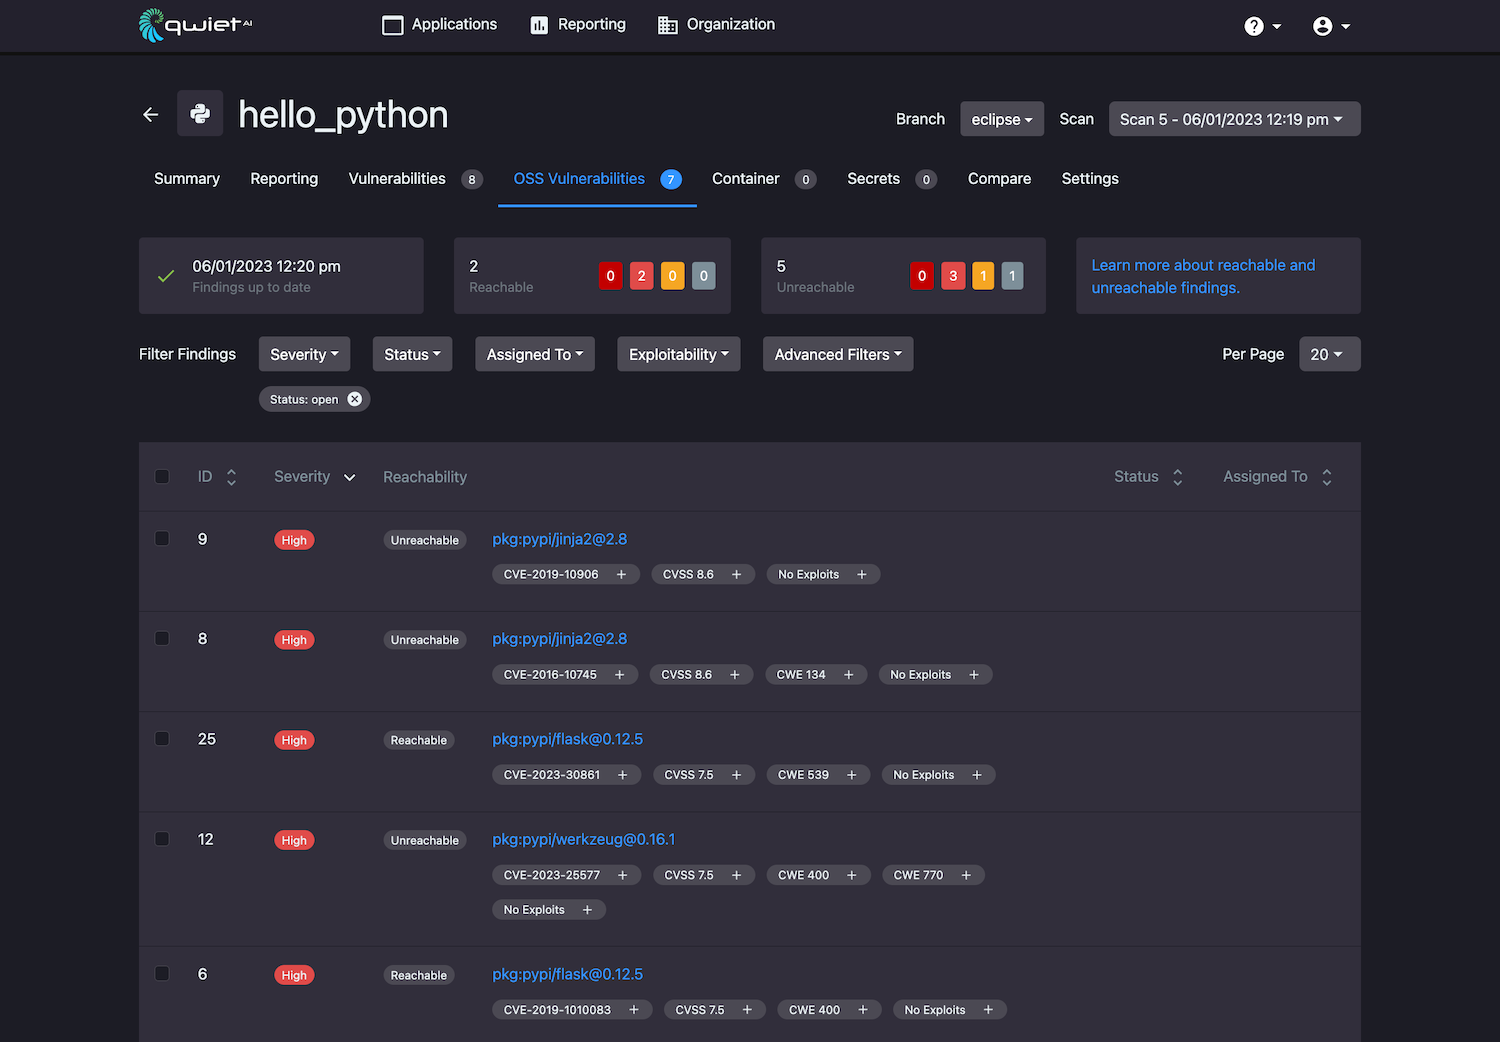Open pkg:pypi/jinja2@2.8 link in row 8

pyautogui.click(x=560, y=639)
